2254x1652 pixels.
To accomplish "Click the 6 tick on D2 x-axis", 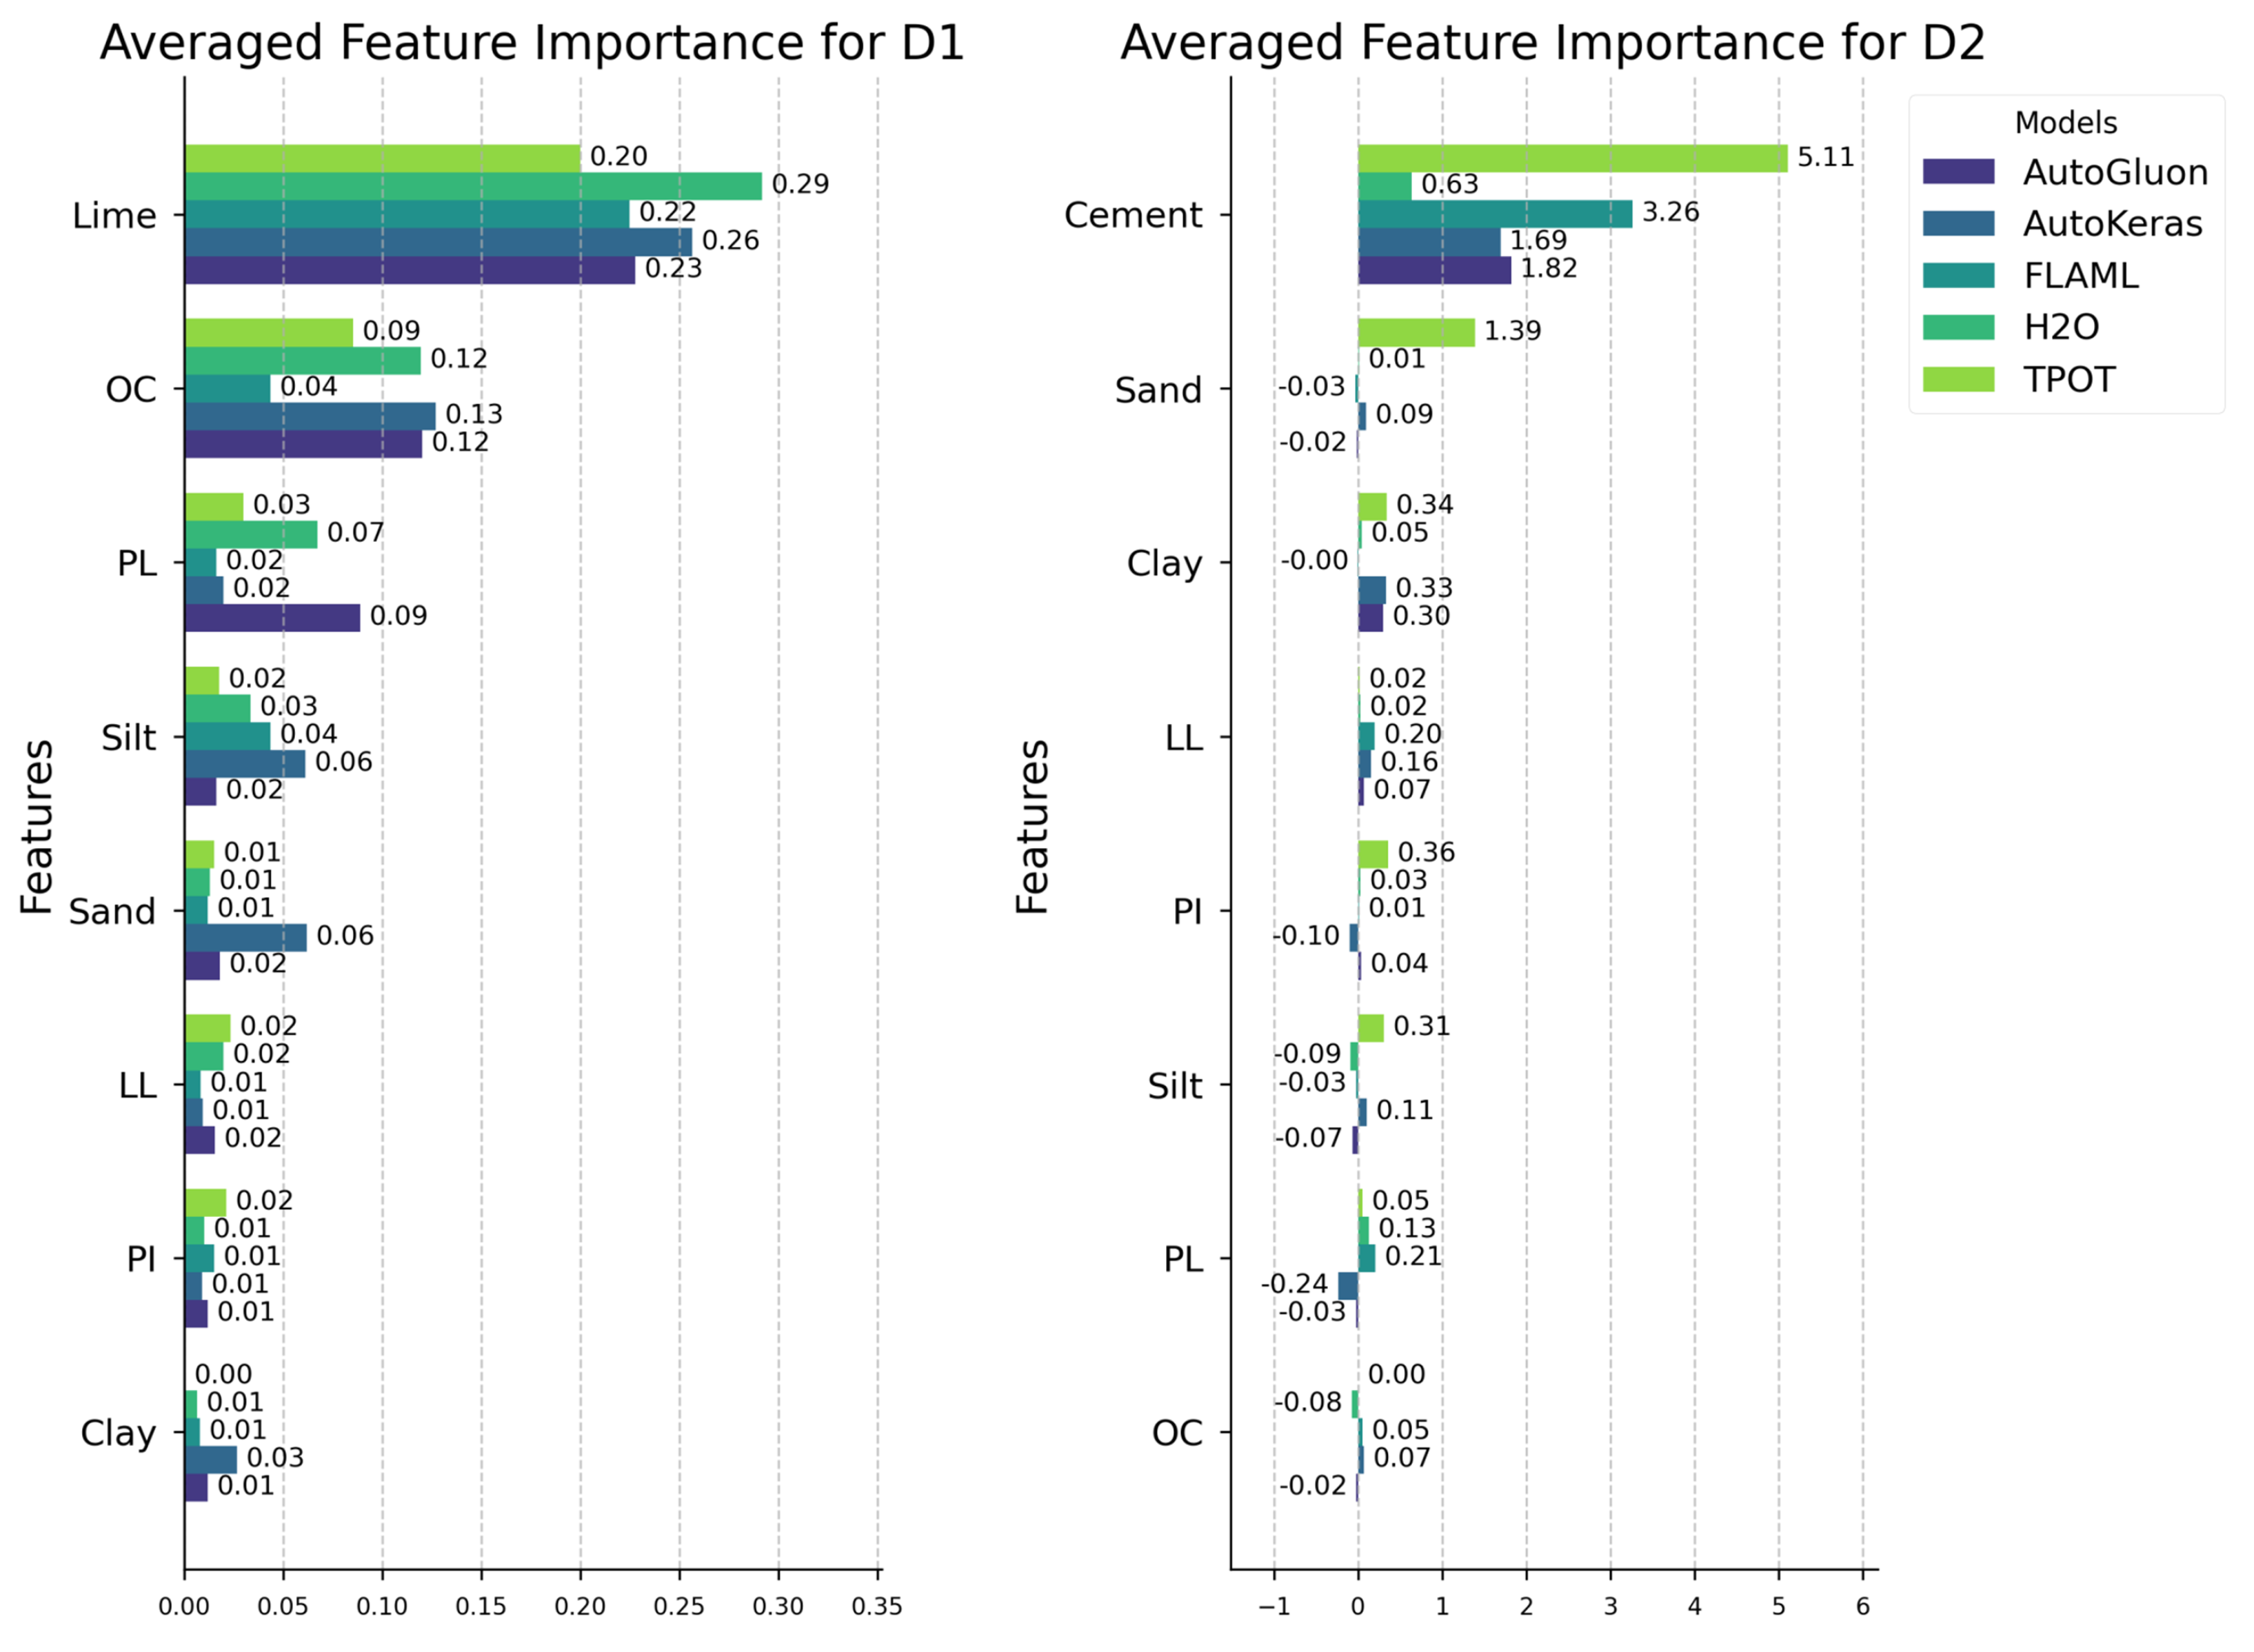I will pyautogui.click(x=1862, y=1606).
